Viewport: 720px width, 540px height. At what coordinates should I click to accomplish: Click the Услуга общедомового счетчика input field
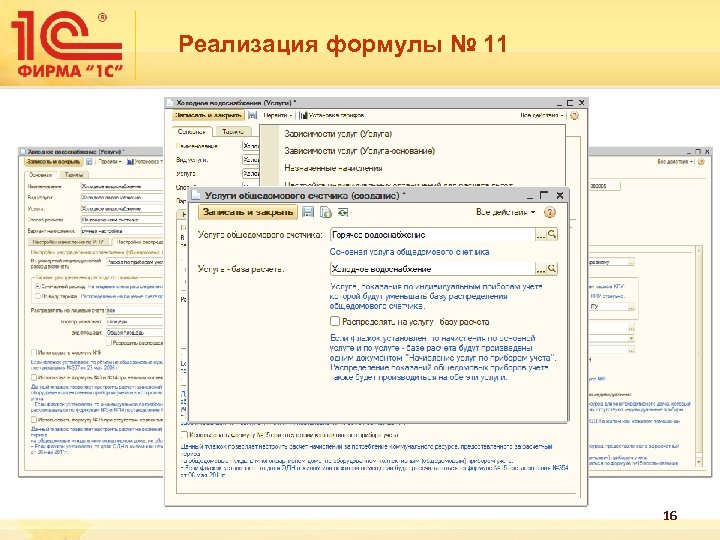pos(432,235)
